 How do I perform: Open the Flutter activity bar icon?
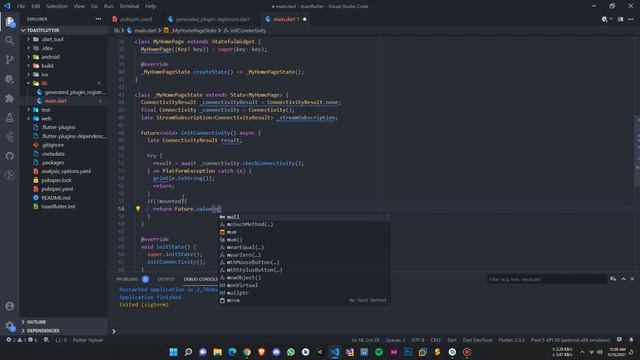(x=9, y=137)
